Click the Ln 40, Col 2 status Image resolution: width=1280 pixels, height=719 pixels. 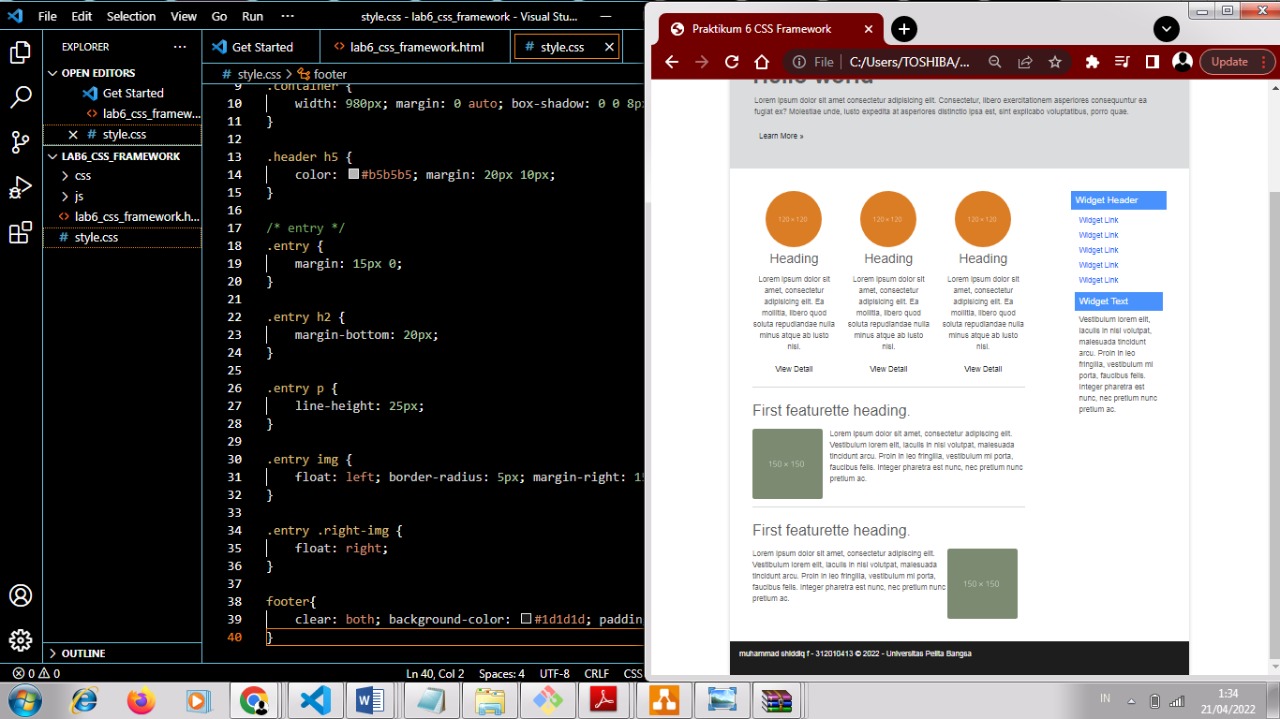click(435, 674)
